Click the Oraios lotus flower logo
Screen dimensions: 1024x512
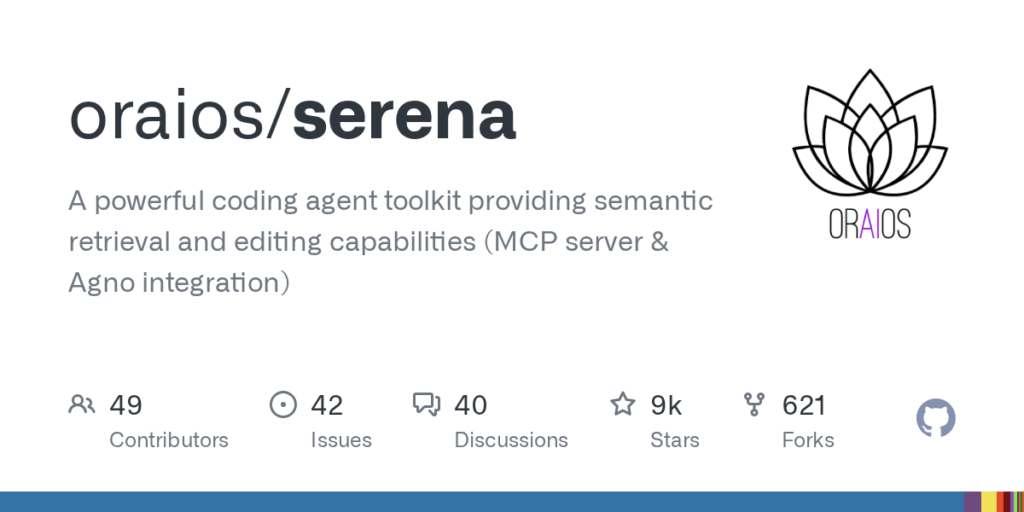[869, 133]
